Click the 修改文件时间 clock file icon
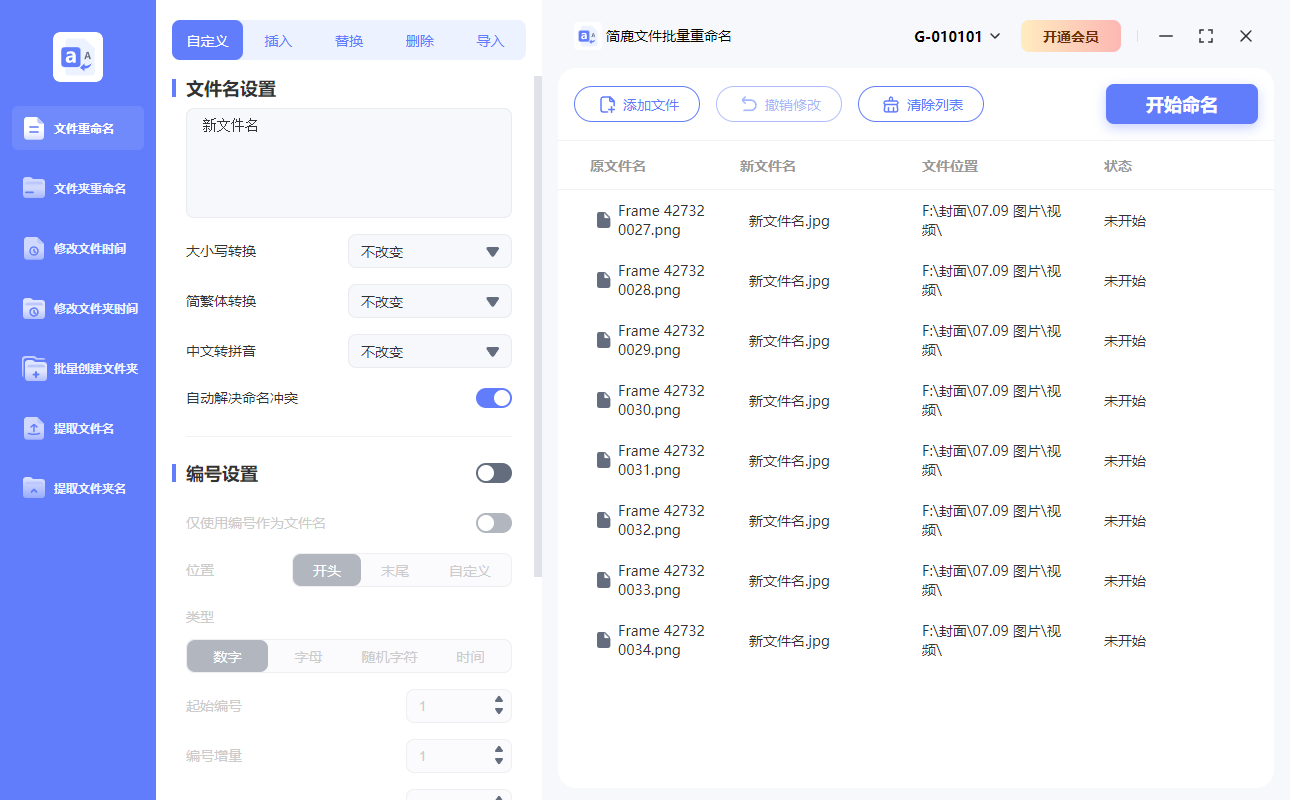1290x800 pixels. (34, 248)
